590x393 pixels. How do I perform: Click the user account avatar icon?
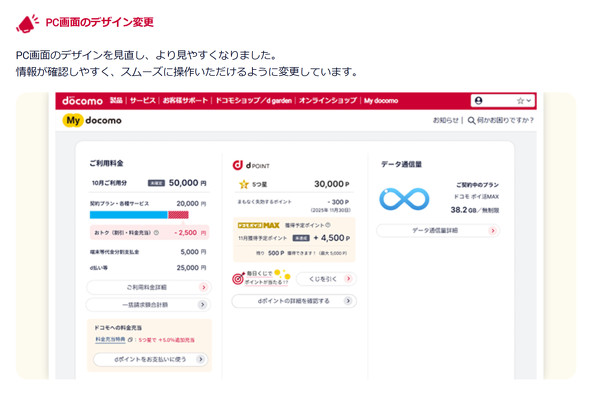[x=479, y=101]
